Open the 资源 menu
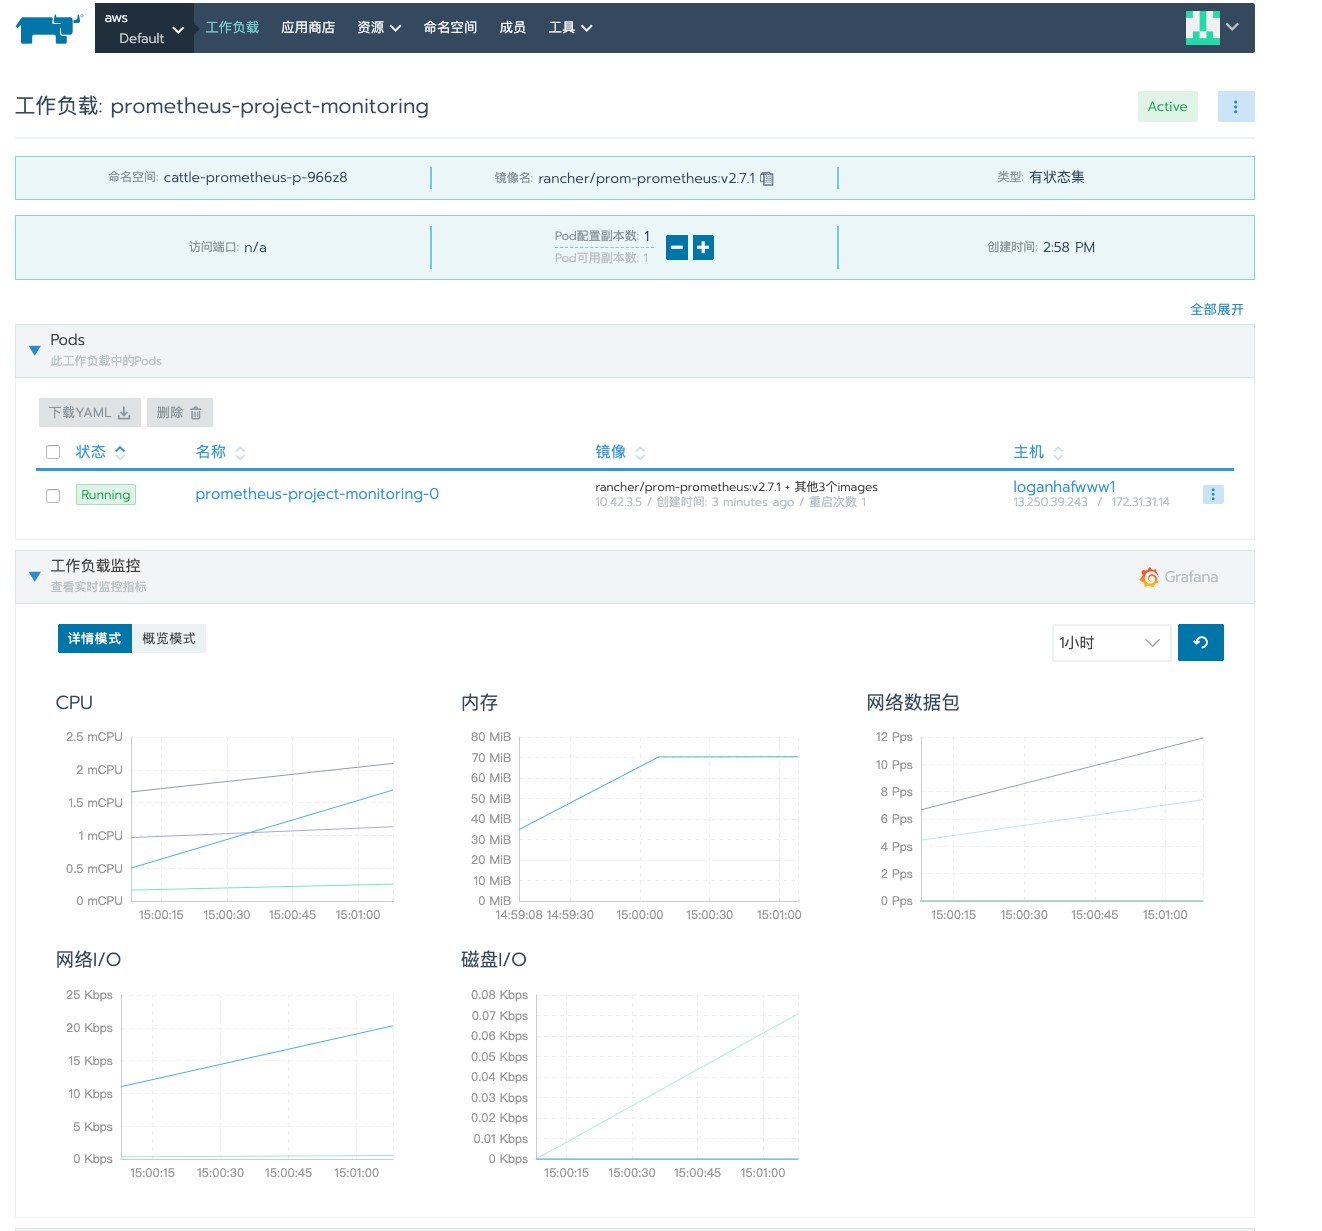1322x1231 pixels. pos(379,28)
